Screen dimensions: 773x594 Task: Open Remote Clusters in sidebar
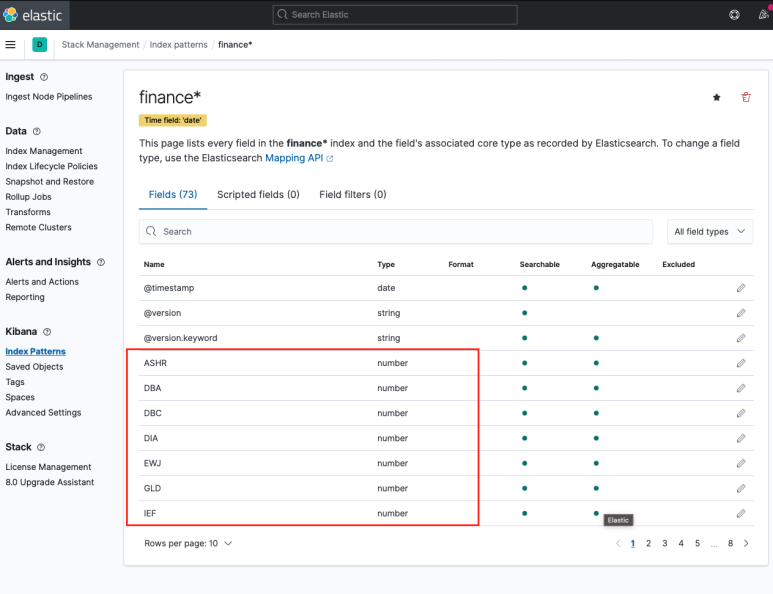38,227
